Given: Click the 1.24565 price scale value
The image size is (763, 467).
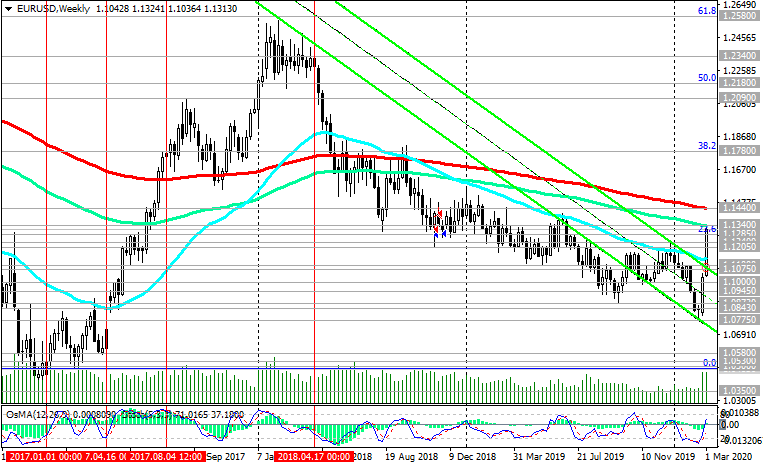Looking at the screenshot, I should point(739,38).
